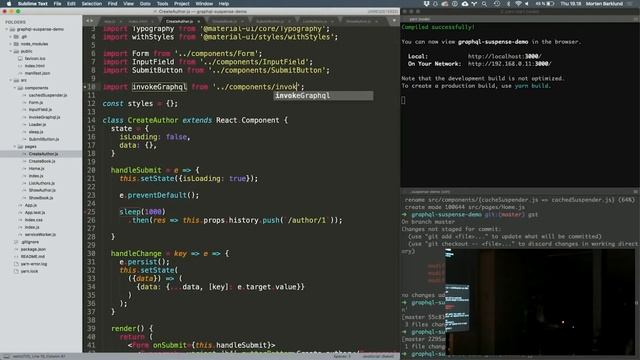This screenshot has width=640, height=360.
Task: Click the Time Machine icon in the menu bar
Action: [497, 4]
